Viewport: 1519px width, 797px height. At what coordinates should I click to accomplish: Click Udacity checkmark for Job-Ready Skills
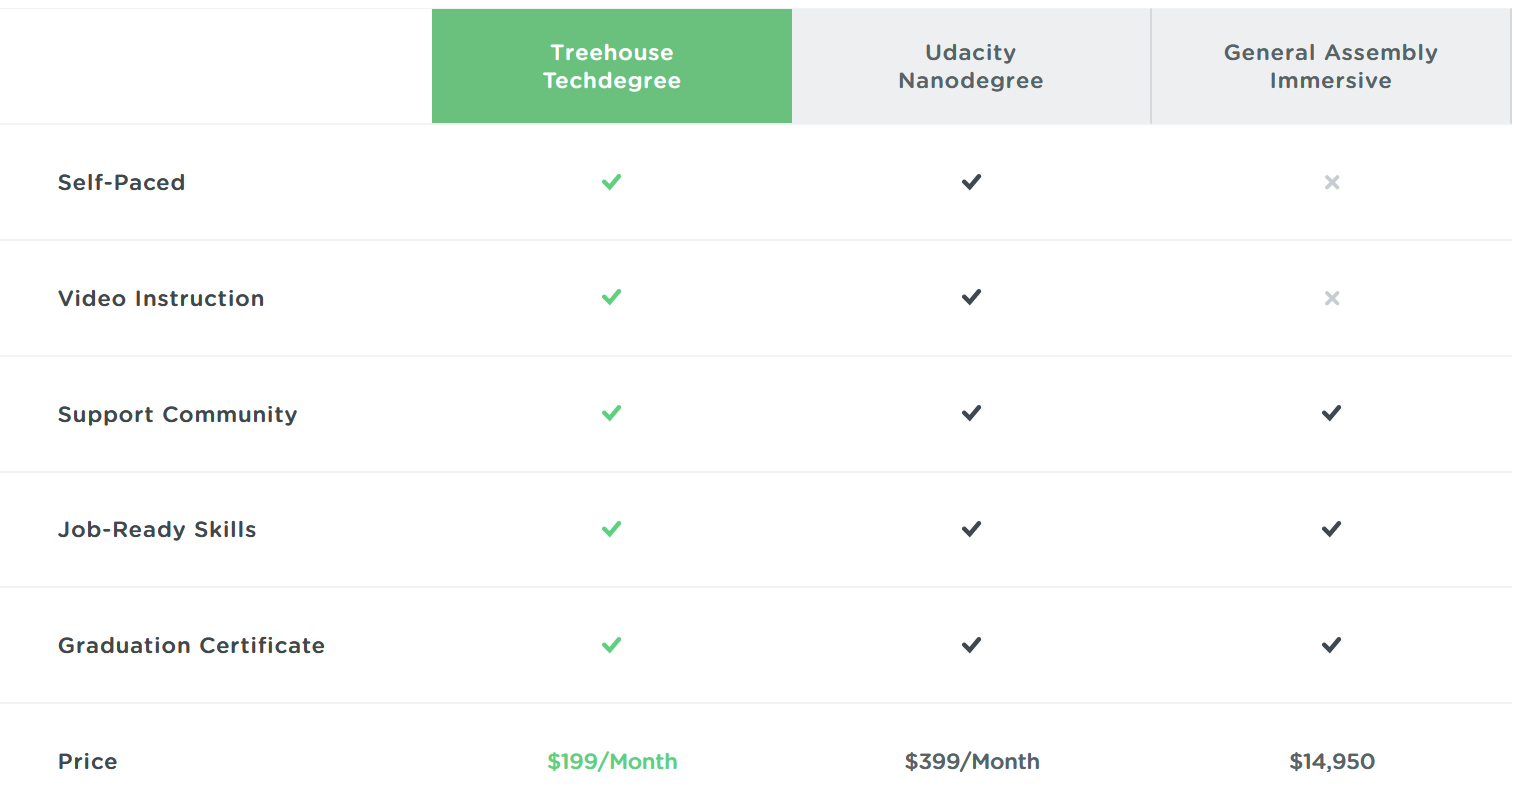(x=971, y=529)
